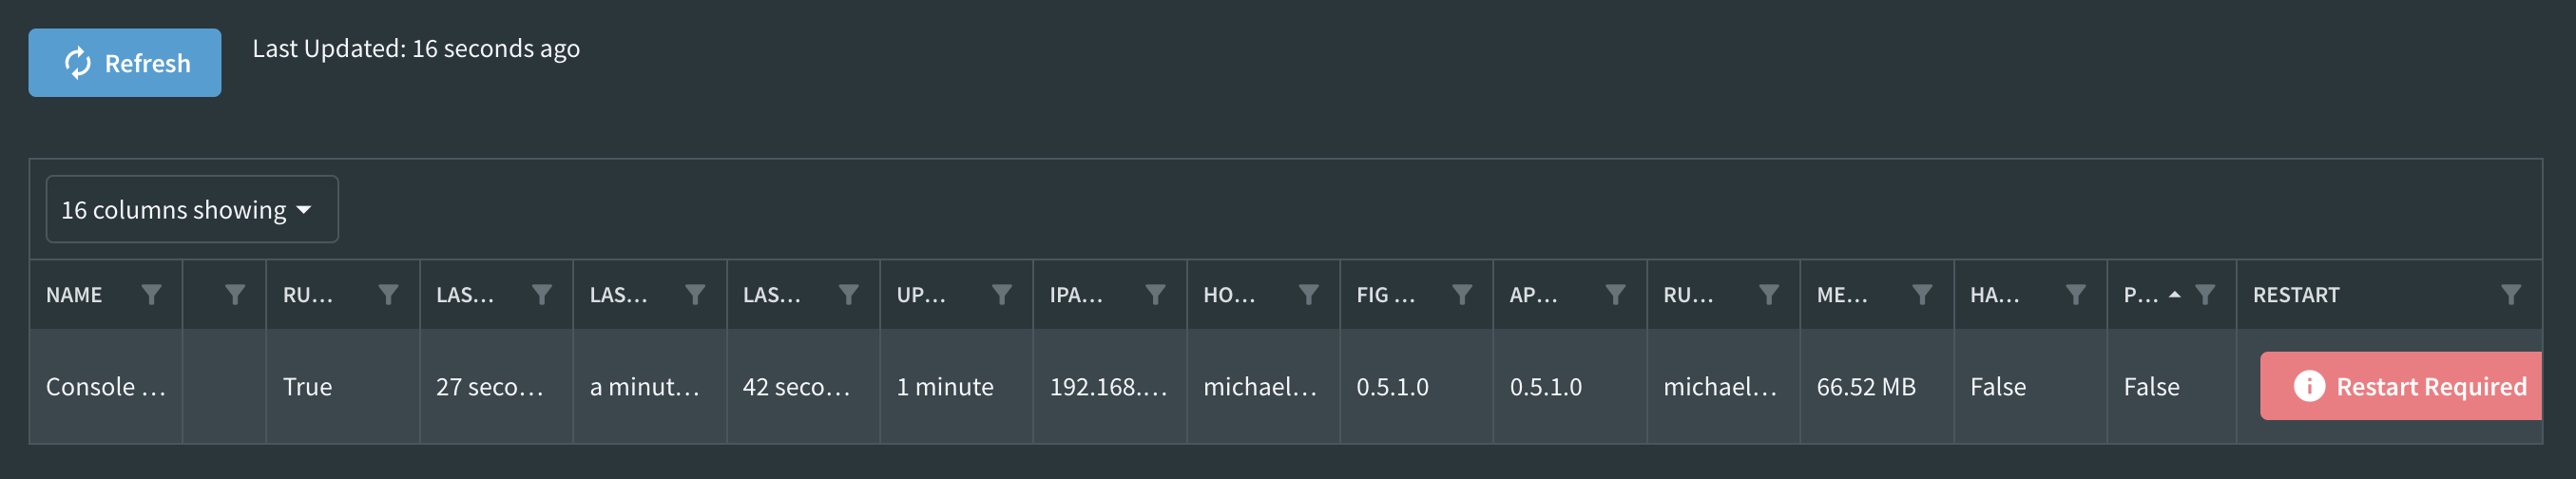Viewport: 2576px width, 479px height.
Task: Click the 192.168... IP address cell
Action: [1110, 386]
